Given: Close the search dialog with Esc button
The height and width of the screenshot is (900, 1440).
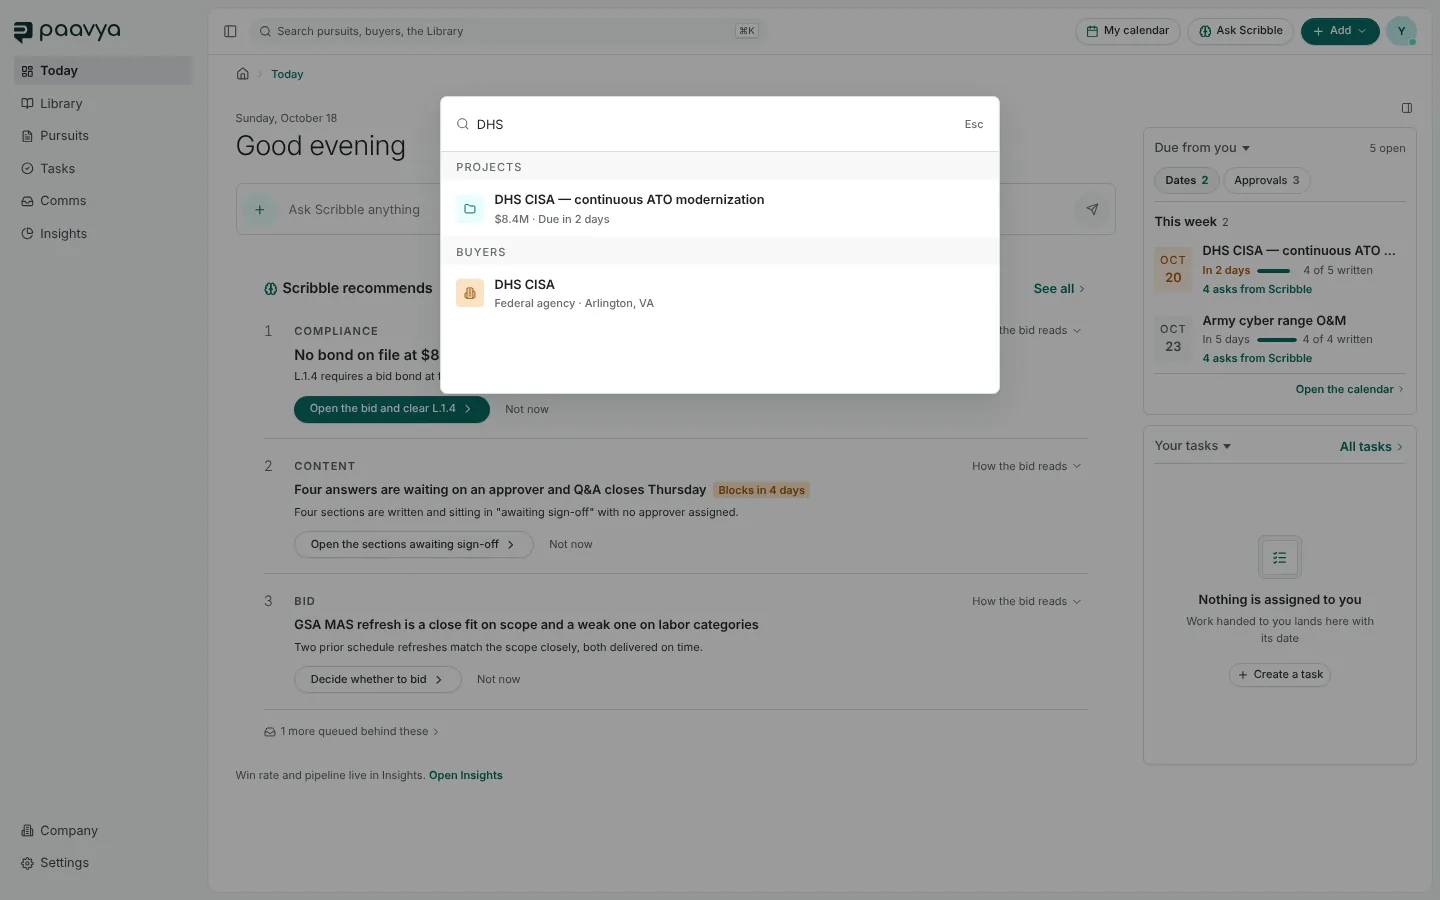Looking at the screenshot, I should (974, 124).
